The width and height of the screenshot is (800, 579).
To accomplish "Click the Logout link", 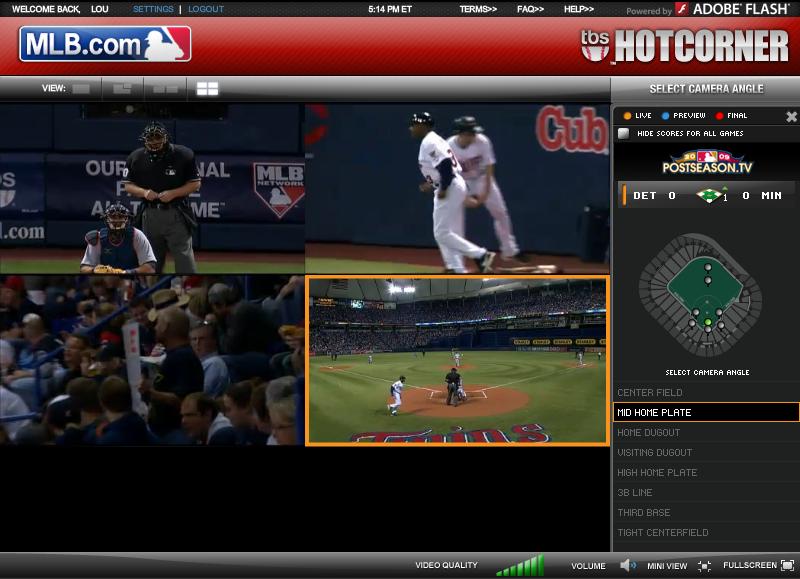I will coord(206,9).
